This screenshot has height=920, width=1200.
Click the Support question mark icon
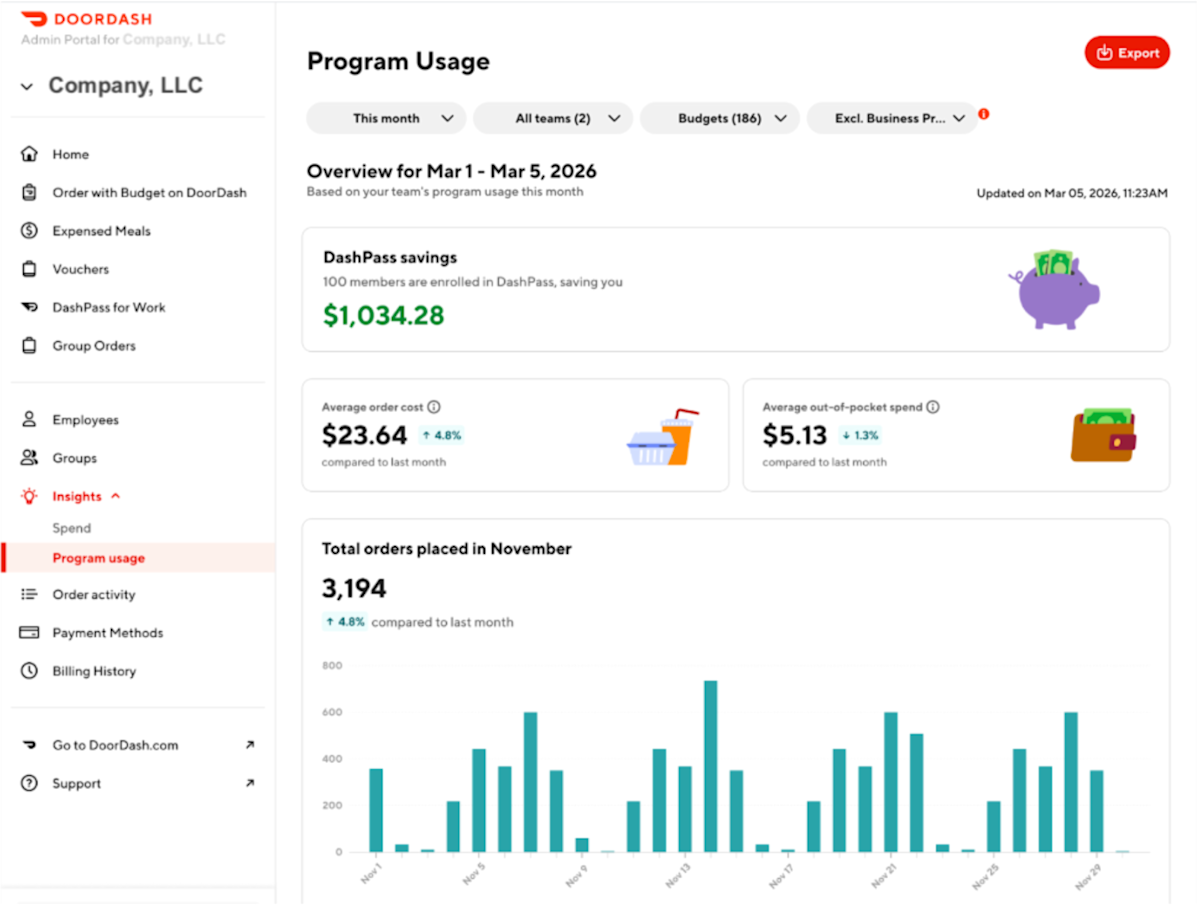pos(29,784)
